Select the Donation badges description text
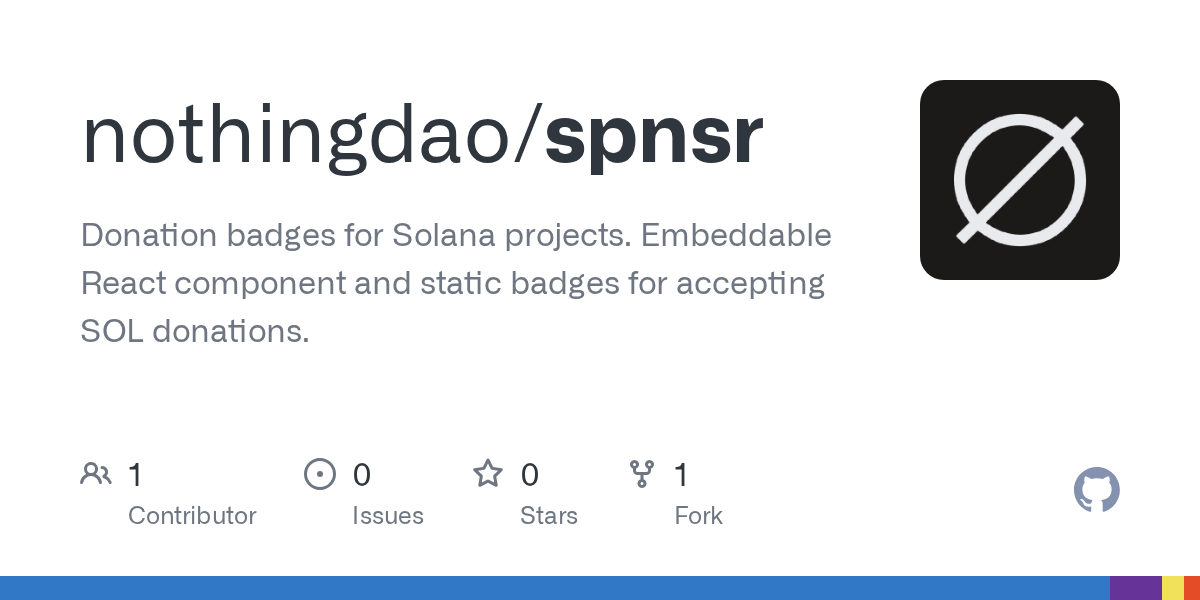Image resolution: width=1200 pixels, height=600 pixels. 455,283
